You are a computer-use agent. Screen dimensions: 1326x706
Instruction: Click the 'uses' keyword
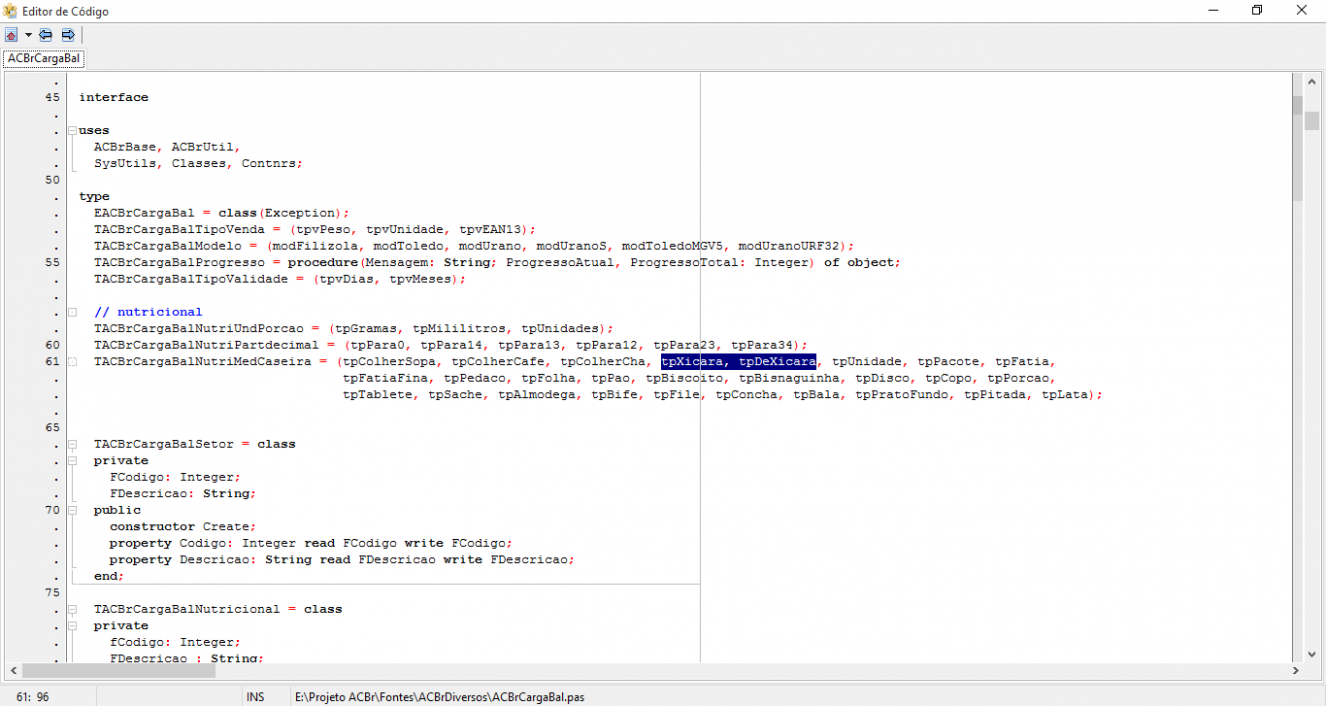tap(94, 130)
